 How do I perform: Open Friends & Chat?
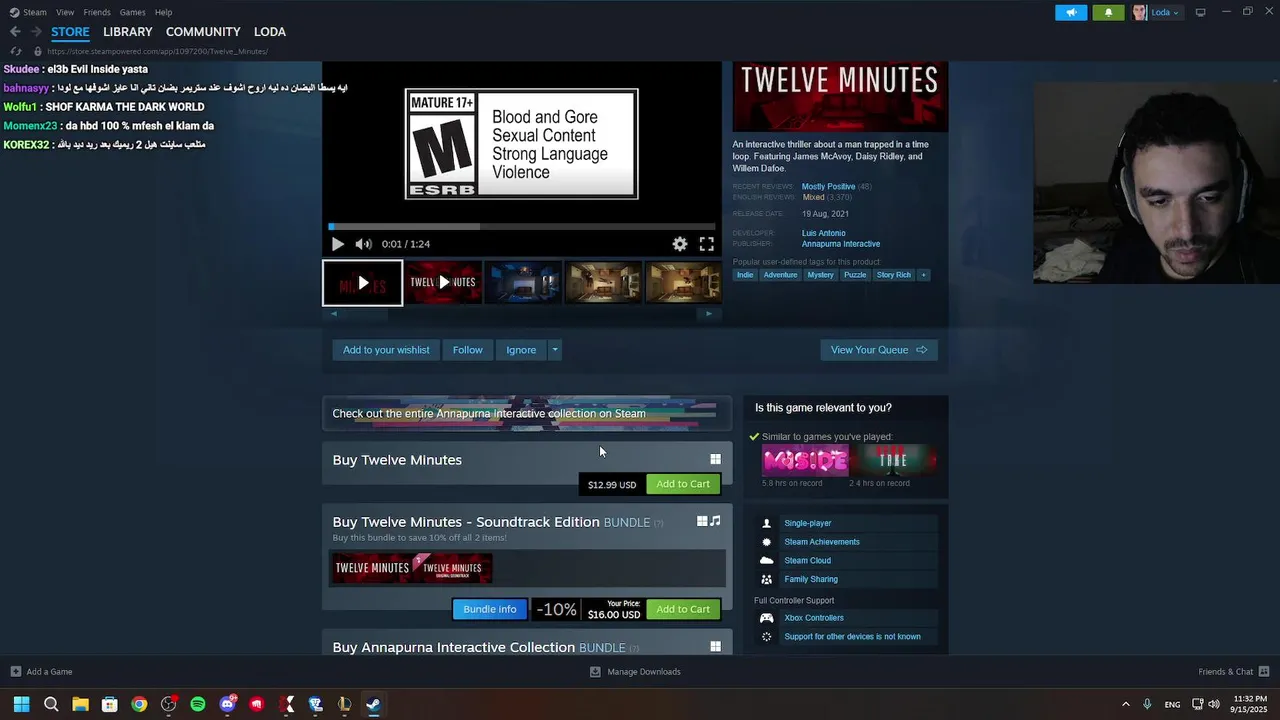(1233, 672)
